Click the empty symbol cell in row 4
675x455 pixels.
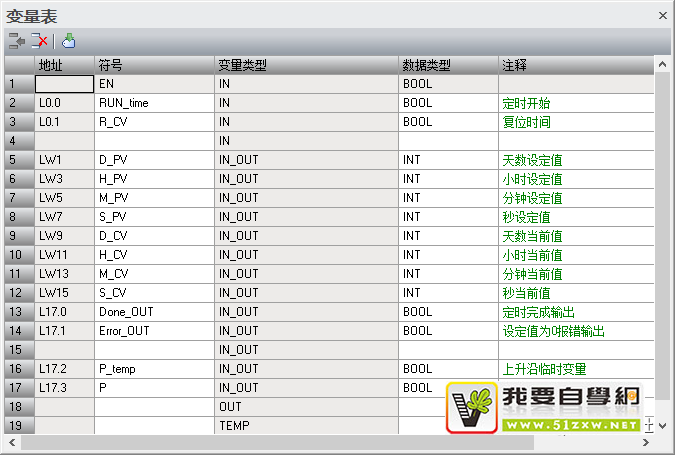coord(154,141)
